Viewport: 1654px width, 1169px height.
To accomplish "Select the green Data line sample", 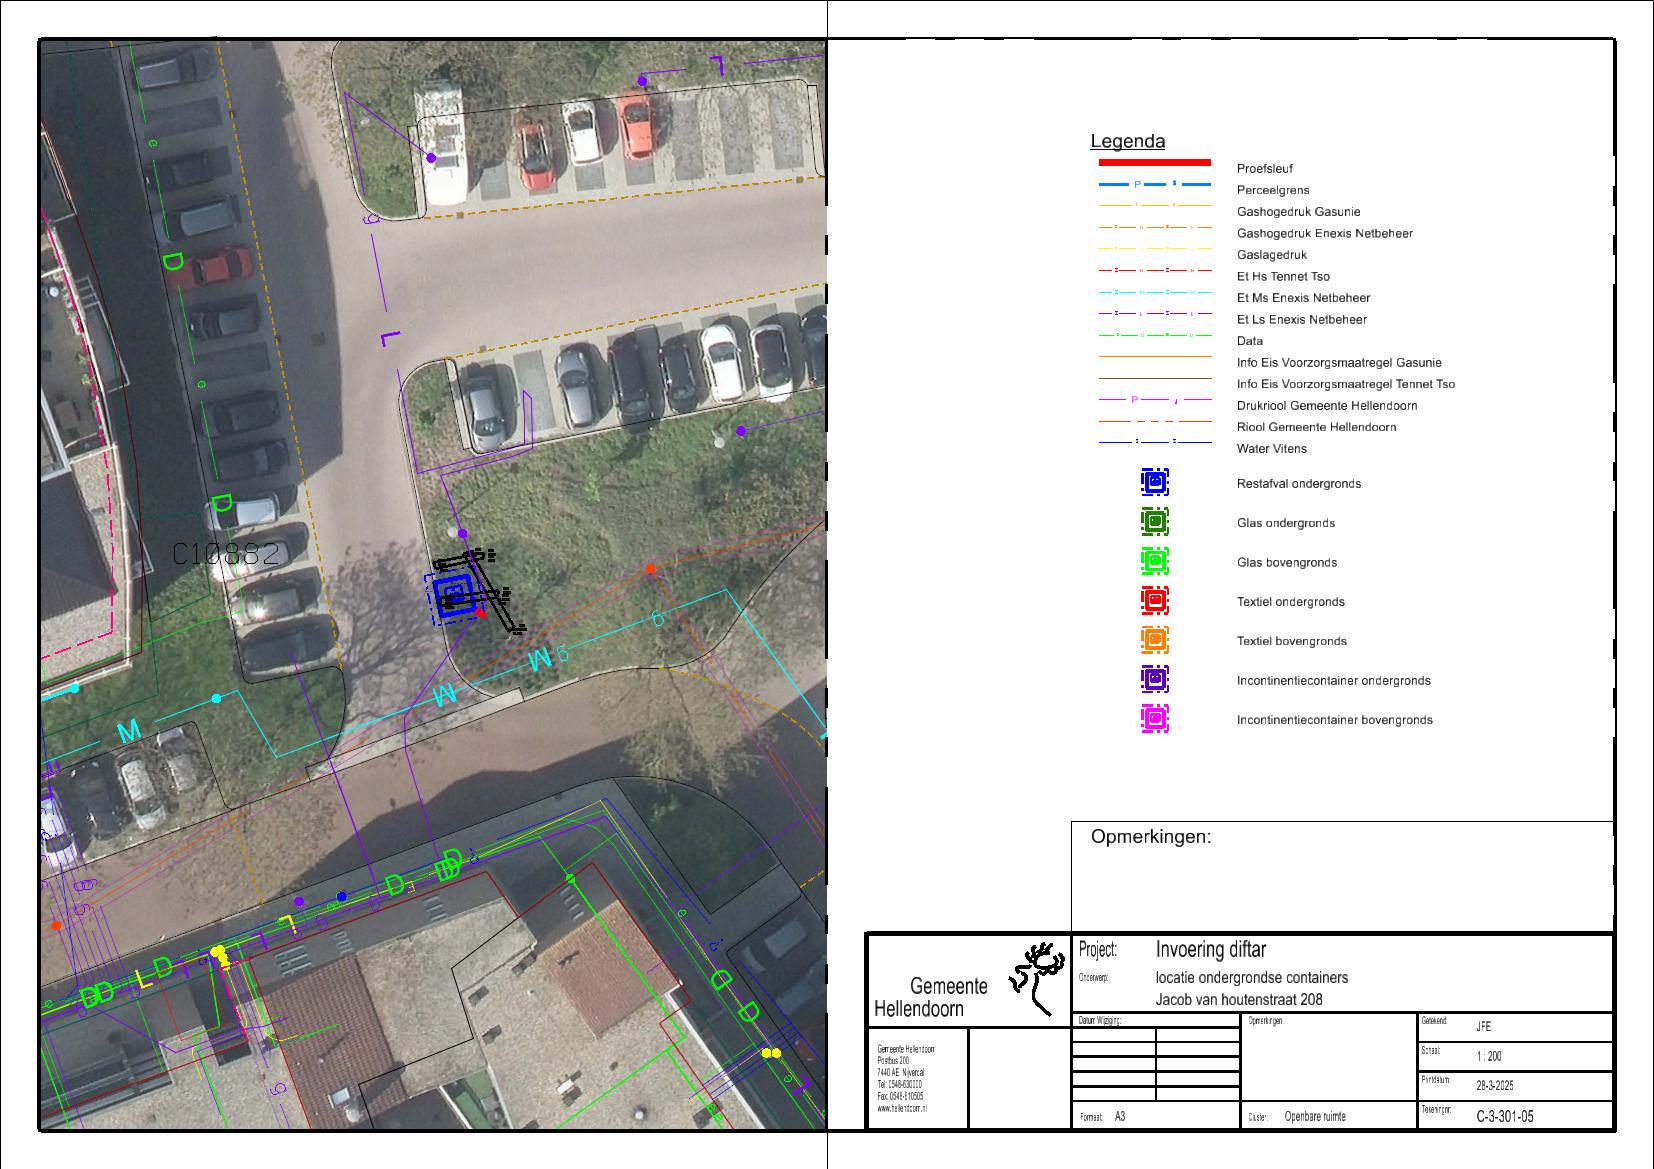I will click(1154, 336).
